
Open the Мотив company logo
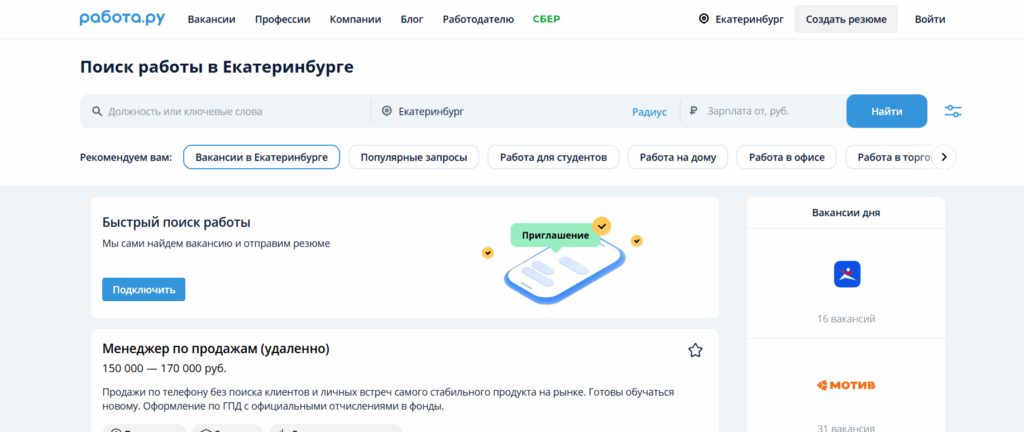(x=846, y=385)
